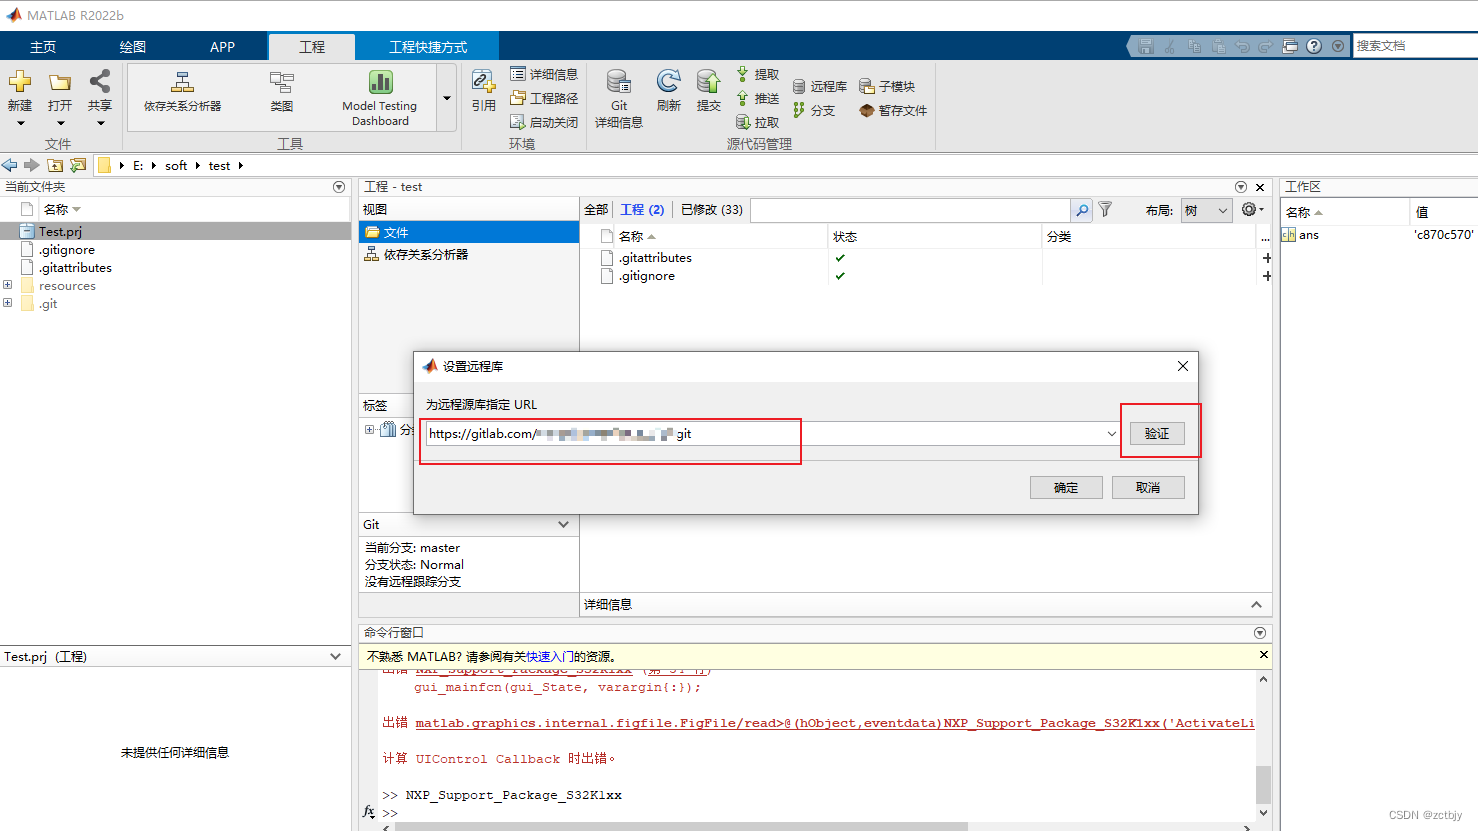Image resolution: width=1478 pixels, height=831 pixels.
Task: Expand the .git folder
Action: [8, 303]
